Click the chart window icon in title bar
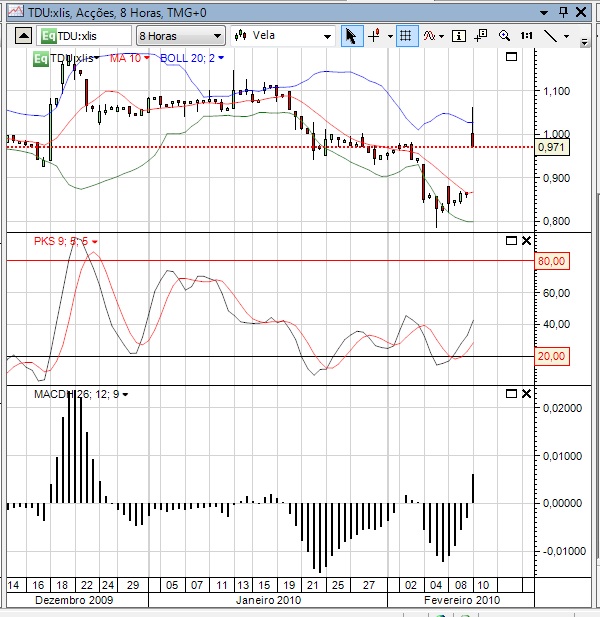This screenshot has width=600, height=617. tap(16, 12)
